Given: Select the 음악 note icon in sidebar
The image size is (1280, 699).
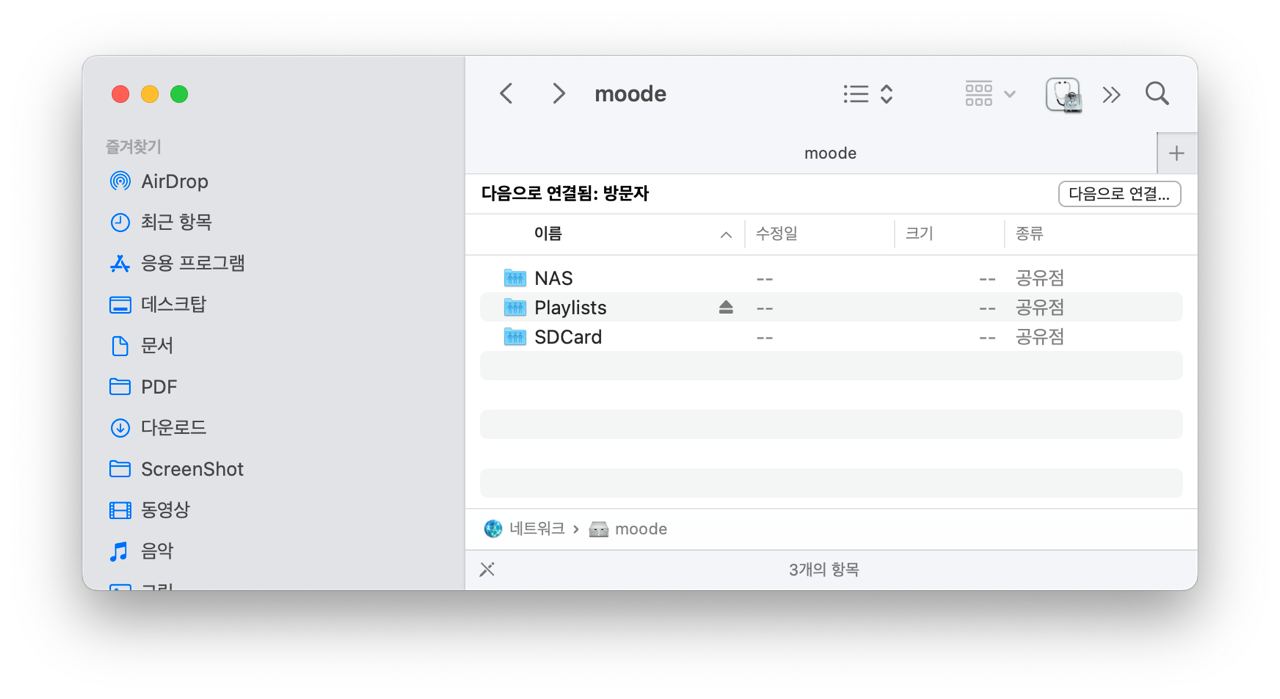Looking at the screenshot, I should click(x=120, y=550).
